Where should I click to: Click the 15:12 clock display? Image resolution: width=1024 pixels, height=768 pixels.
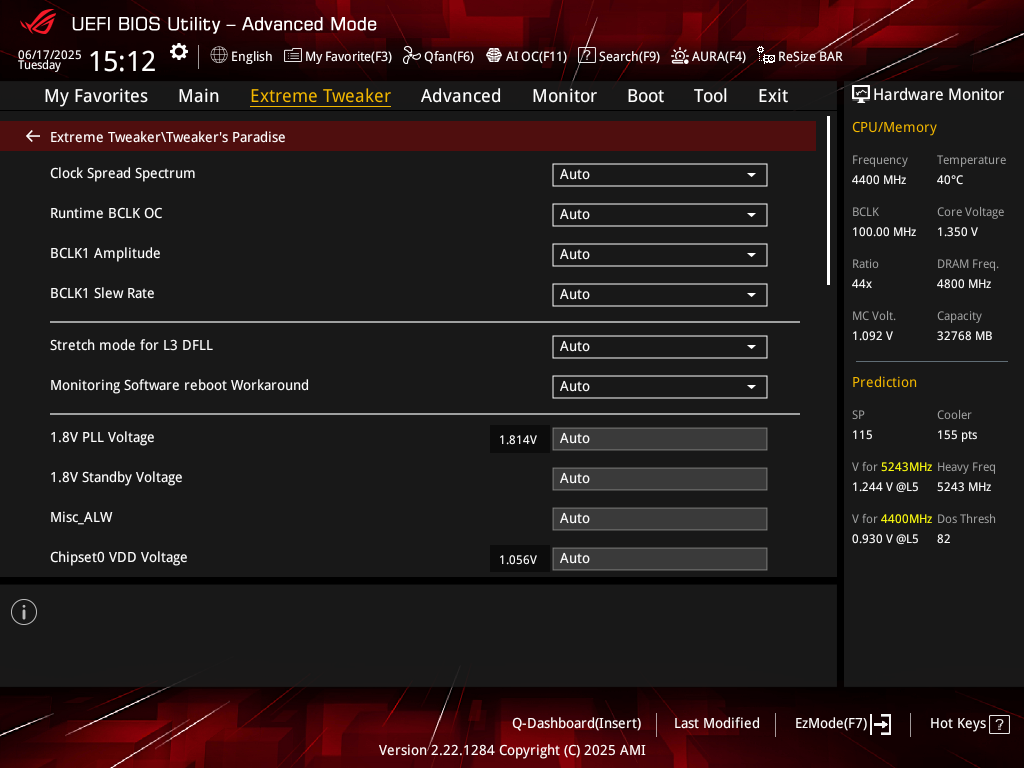122,61
